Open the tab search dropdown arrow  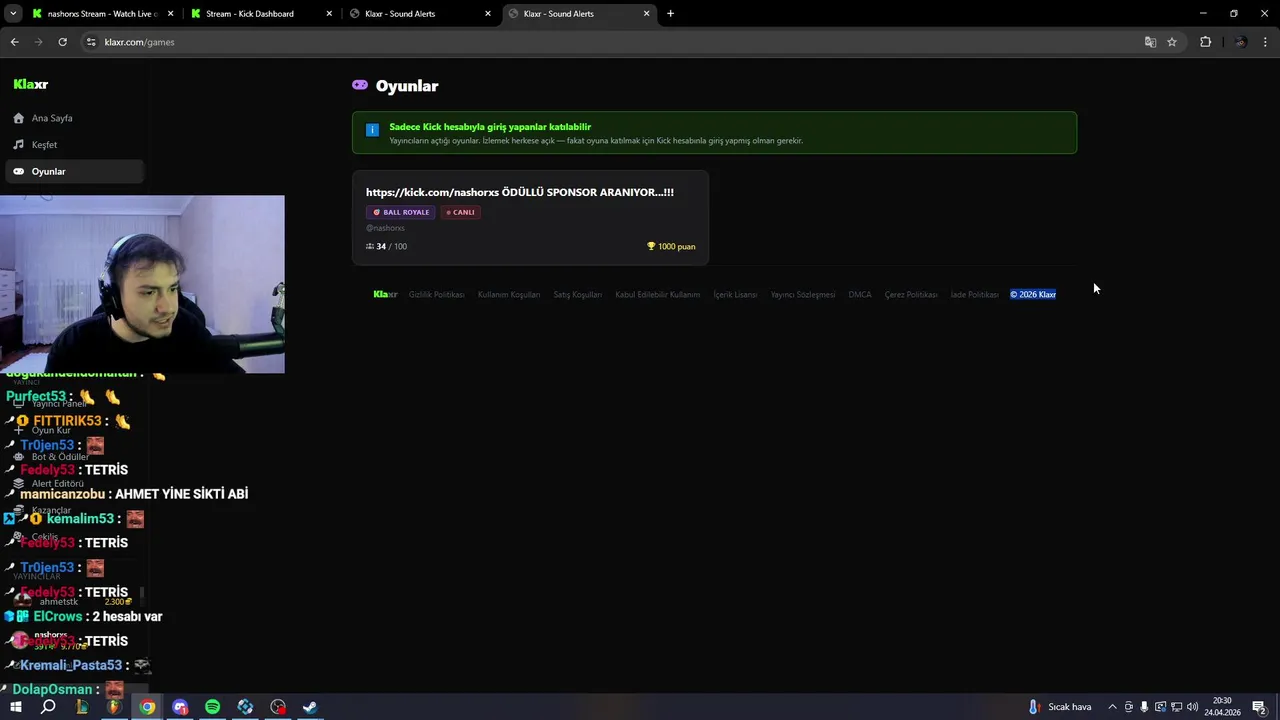13,14
